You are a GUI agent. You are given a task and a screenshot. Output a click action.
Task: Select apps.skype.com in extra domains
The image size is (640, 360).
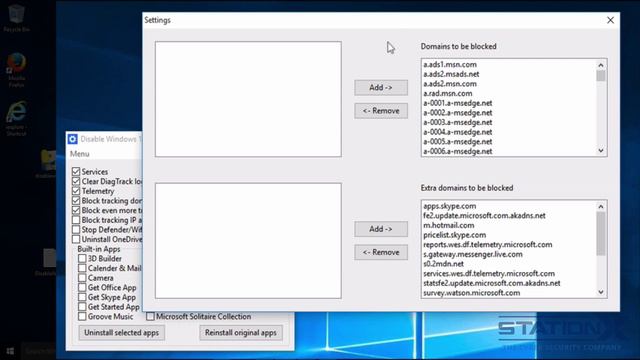(449, 206)
